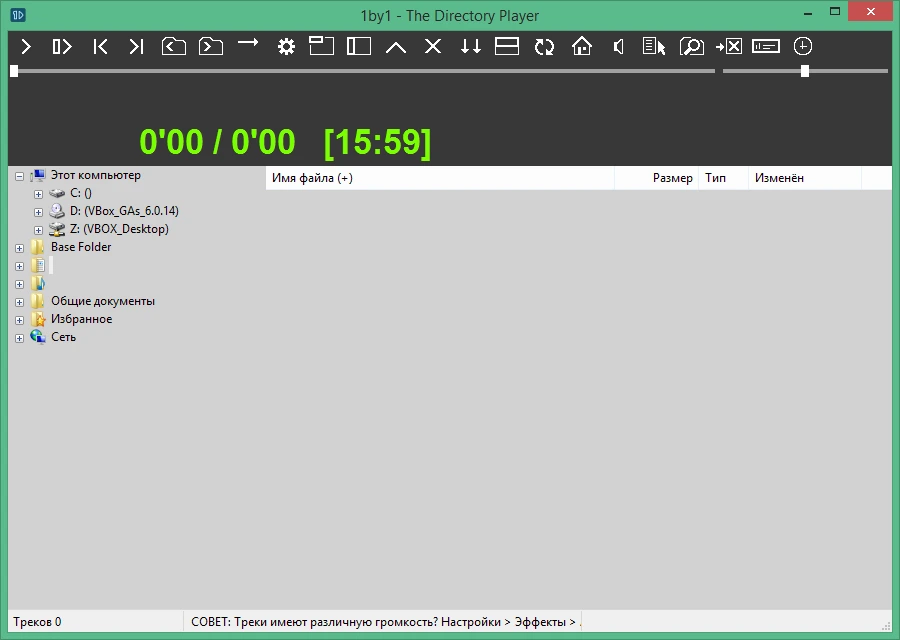Screen dimensions: 900x640
Task: Toggle repeat mode icon
Action: pos(544,46)
